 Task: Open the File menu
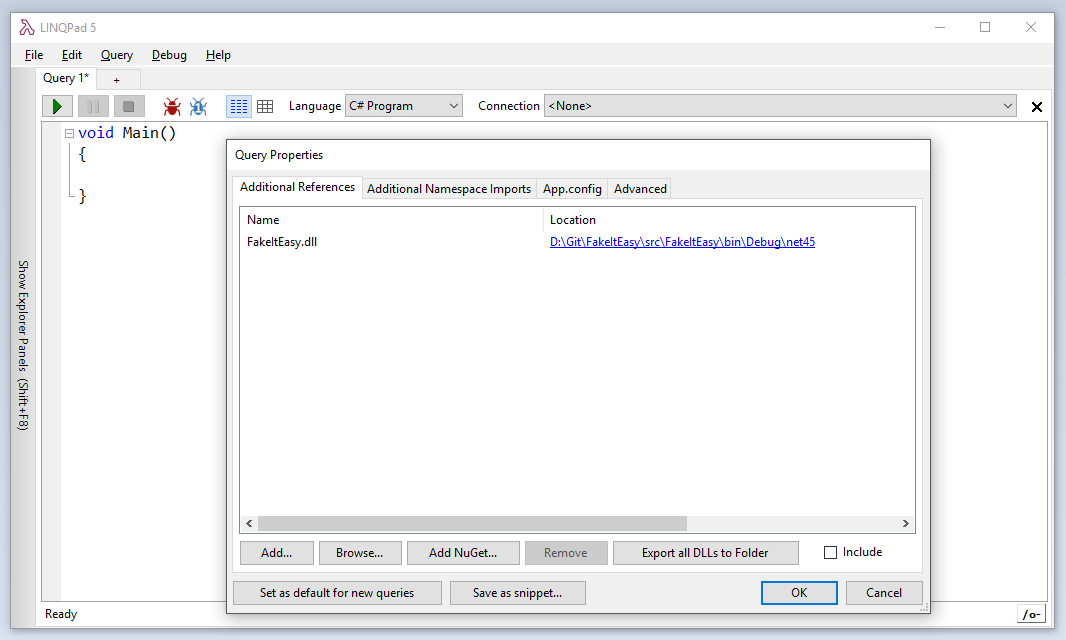pos(34,55)
